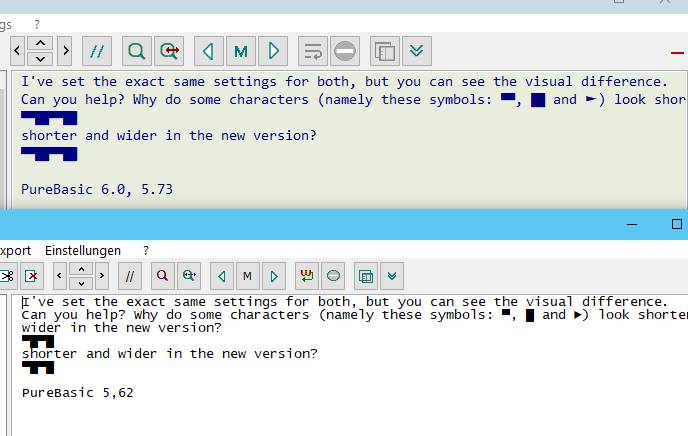The width and height of the screenshot is (688, 436).
Task: Click black line beginning 'Can you help? Why do'
Action: pyautogui.click(x=355, y=315)
